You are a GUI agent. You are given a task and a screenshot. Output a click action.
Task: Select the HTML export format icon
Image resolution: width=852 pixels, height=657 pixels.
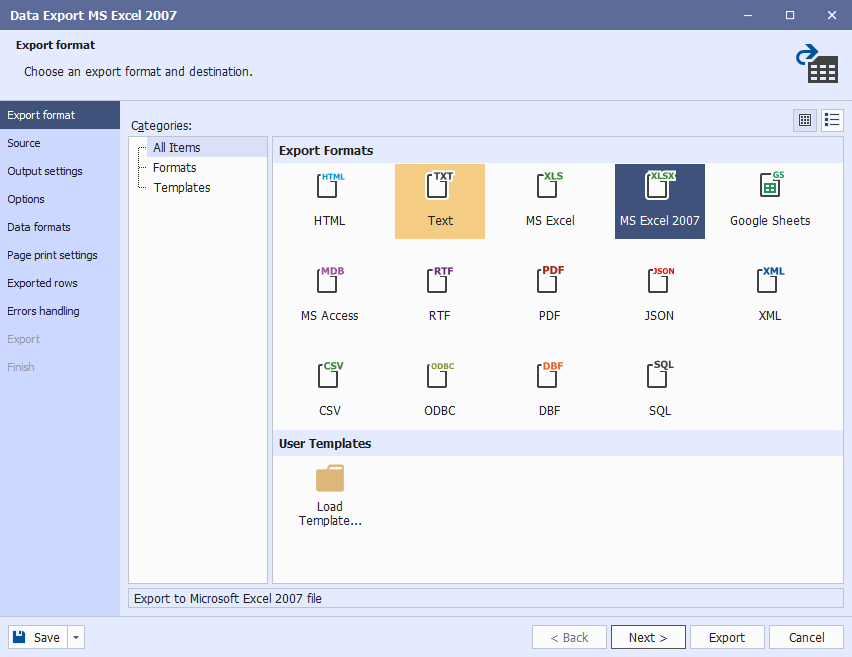(329, 201)
